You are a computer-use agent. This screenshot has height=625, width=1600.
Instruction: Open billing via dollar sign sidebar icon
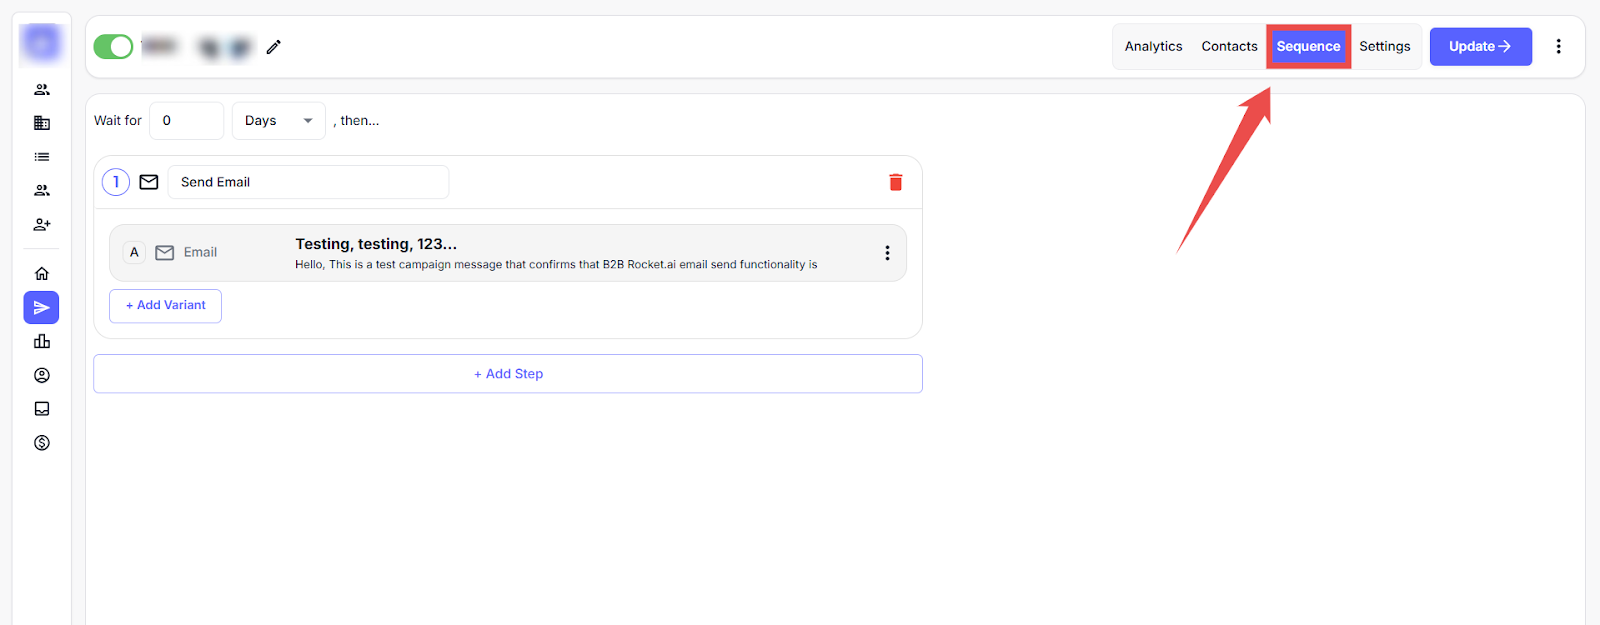[42, 443]
